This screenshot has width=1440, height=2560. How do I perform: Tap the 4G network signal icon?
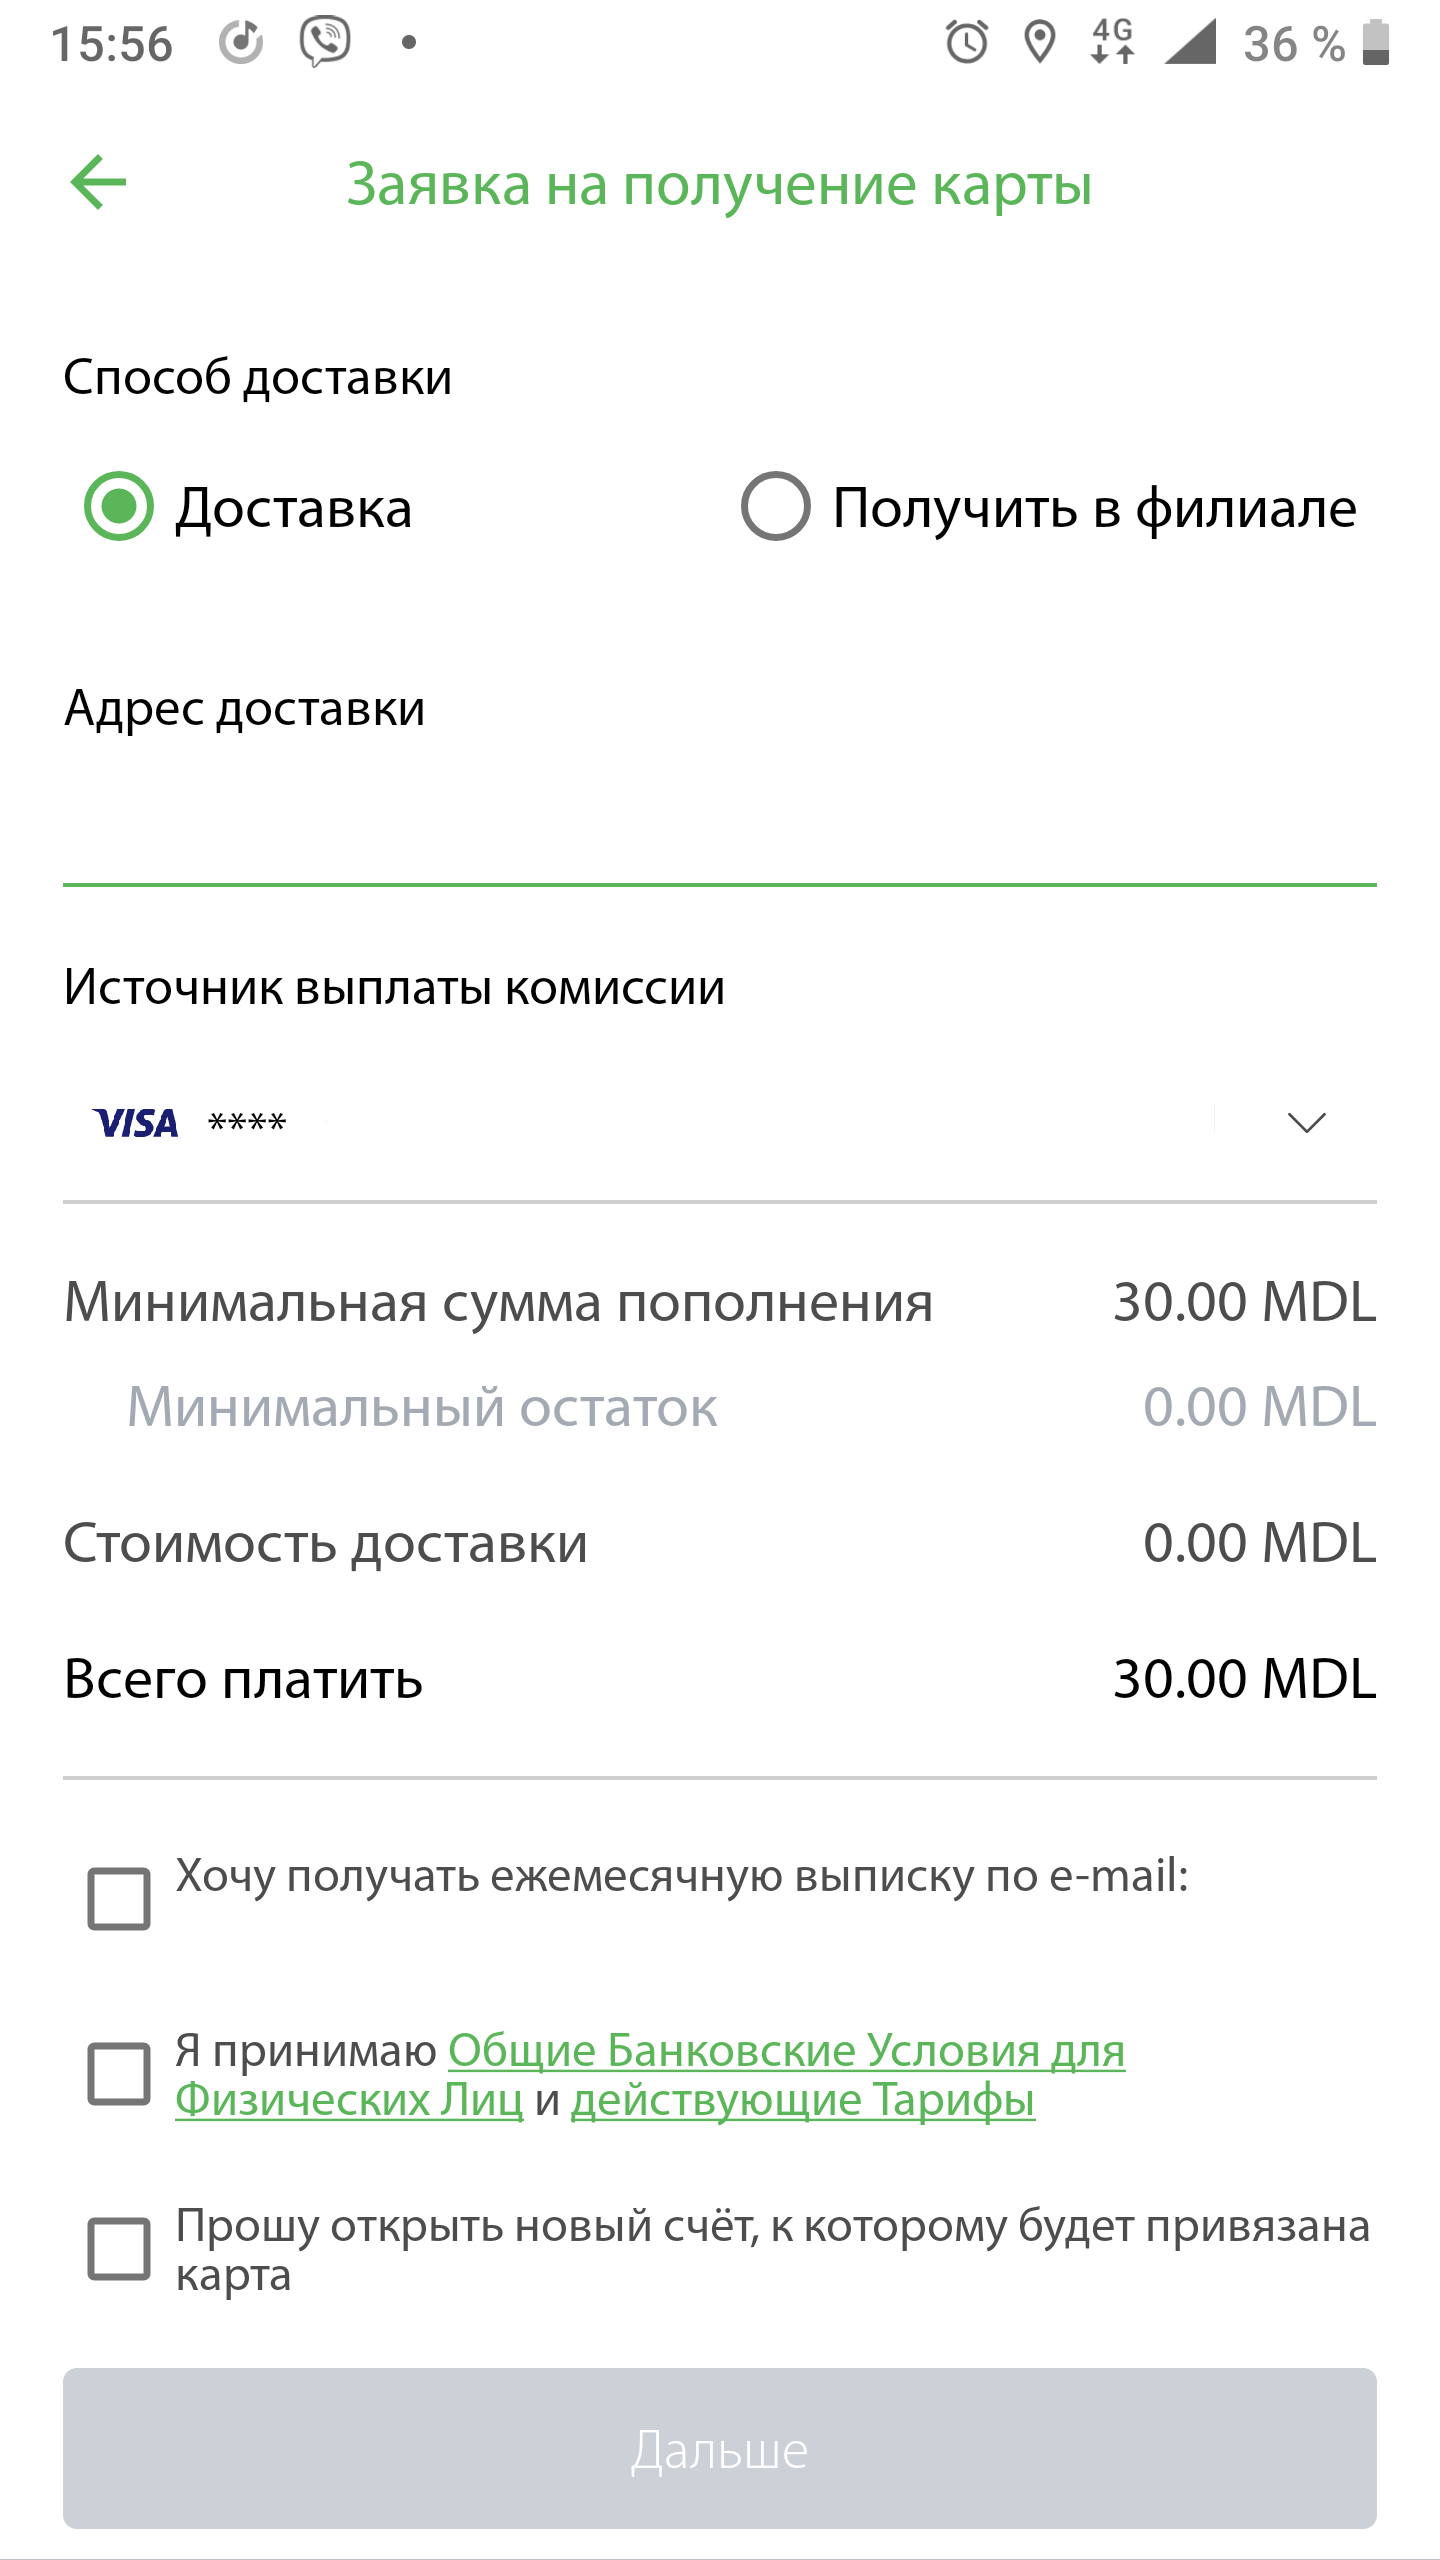click(1113, 43)
